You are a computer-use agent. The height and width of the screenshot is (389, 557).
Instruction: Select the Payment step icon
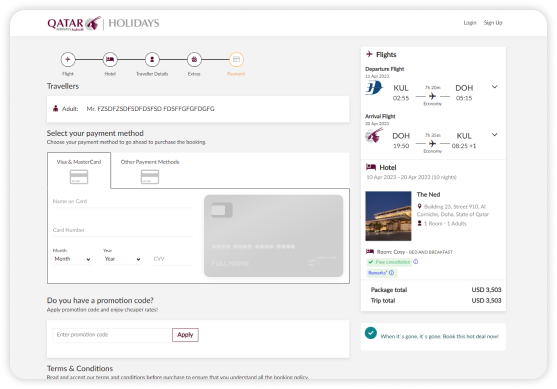pos(236,59)
